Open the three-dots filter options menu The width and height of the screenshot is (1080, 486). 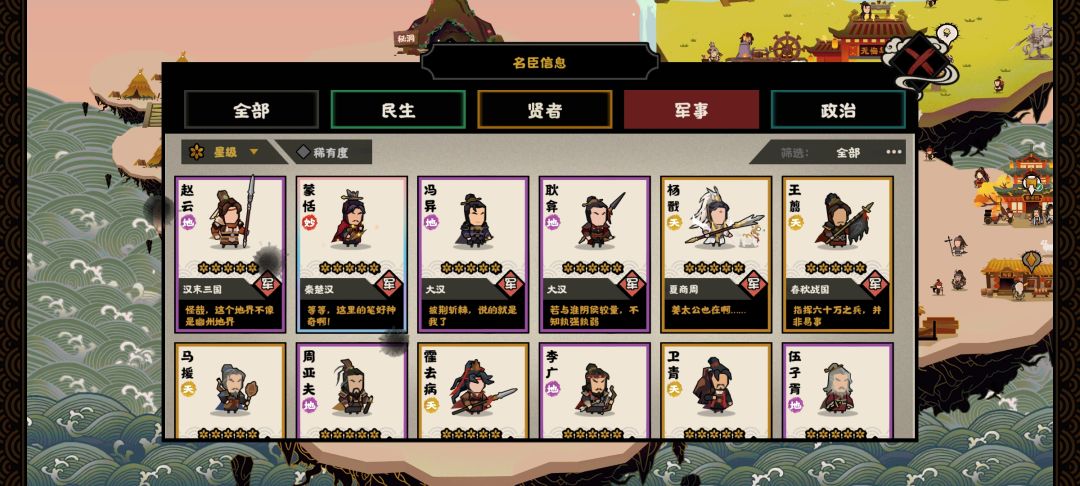(894, 152)
